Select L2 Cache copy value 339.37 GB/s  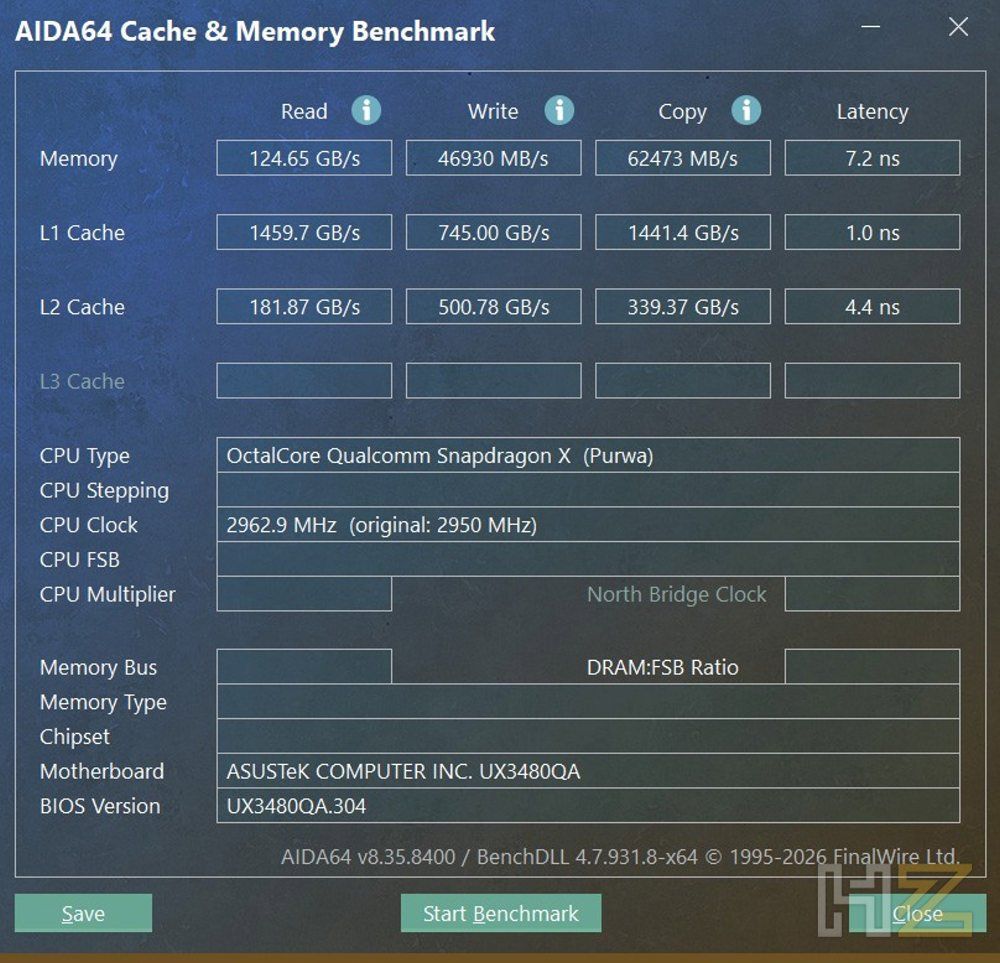pyautogui.click(x=683, y=307)
